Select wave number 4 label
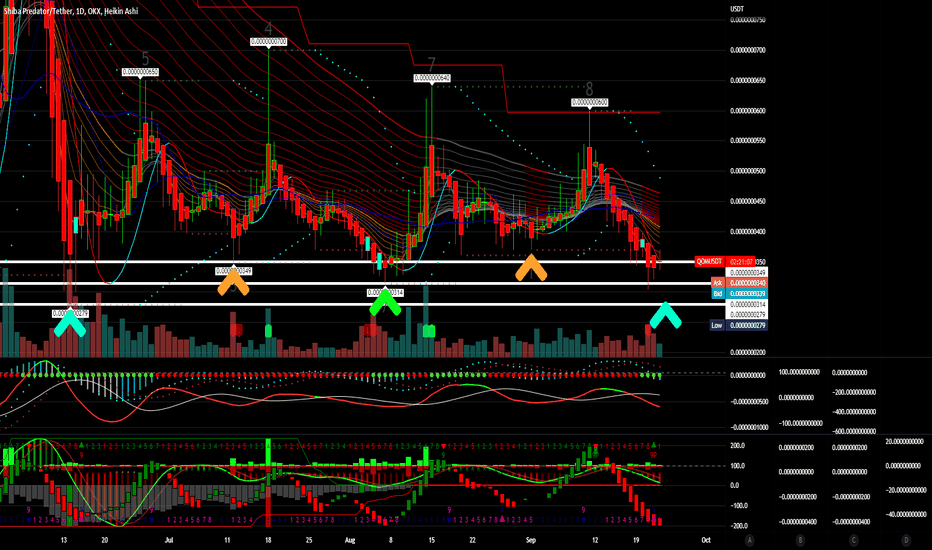The height and width of the screenshot is (550, 932). (x=269, y=28)
